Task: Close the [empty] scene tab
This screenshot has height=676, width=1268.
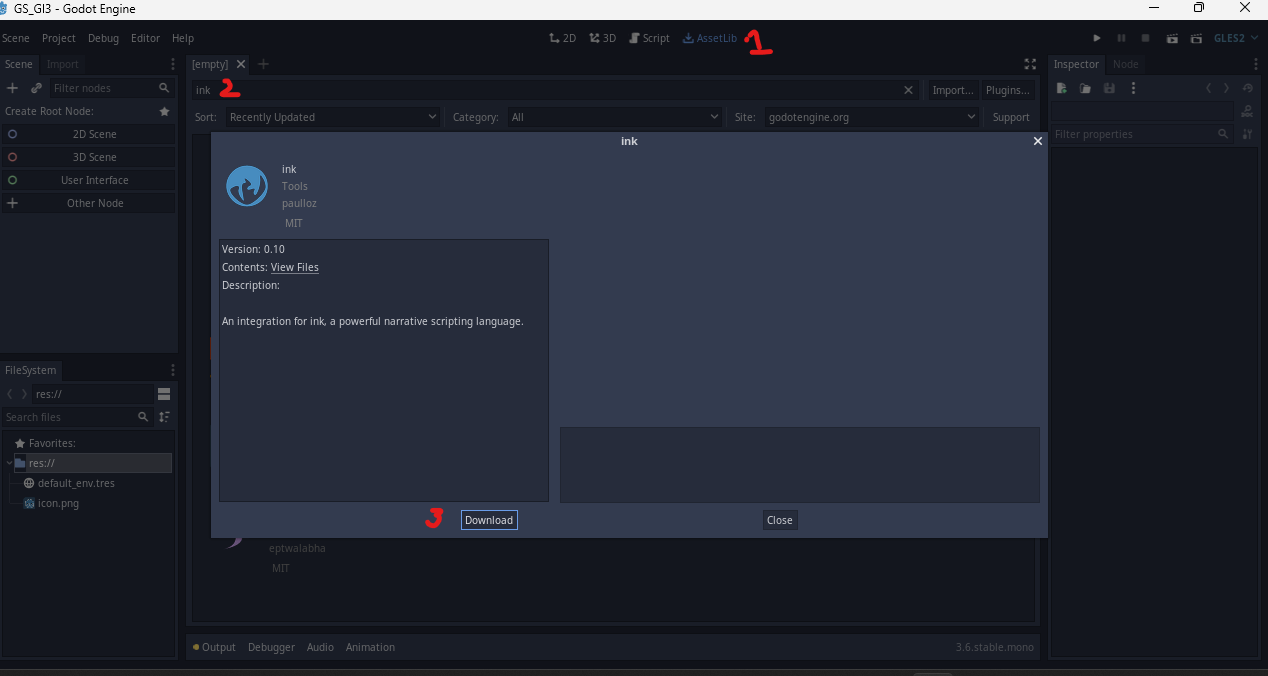Action: (241, 64)
